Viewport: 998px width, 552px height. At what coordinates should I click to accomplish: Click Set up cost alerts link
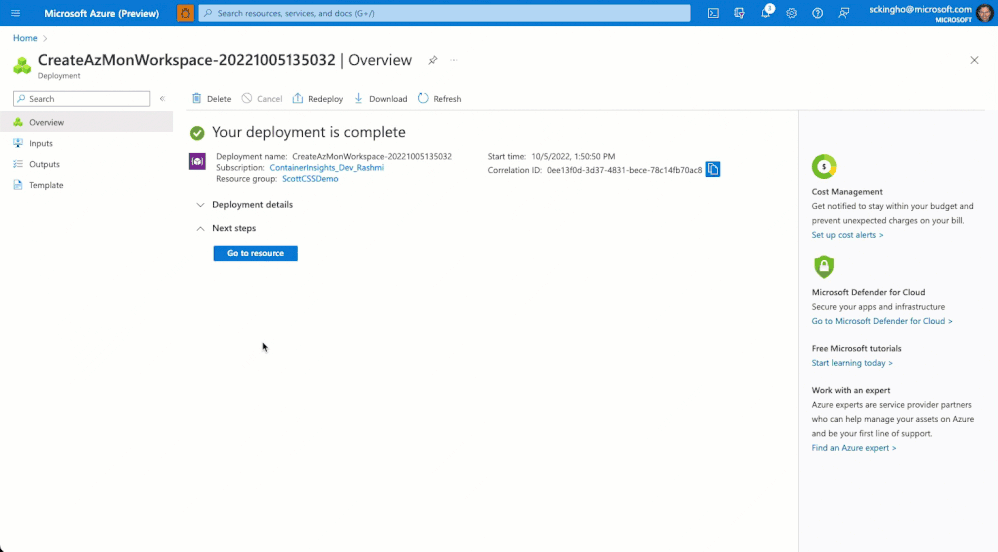coord(847,235)
